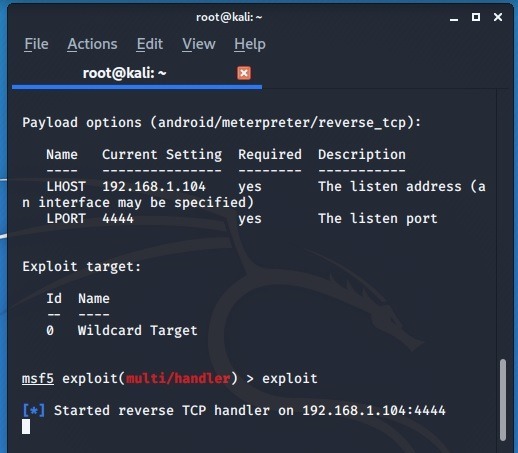Click the LHOST value 192.168.1.104
Image resolution: width=518 pixels, height=453 pixels.
(154, 186)
